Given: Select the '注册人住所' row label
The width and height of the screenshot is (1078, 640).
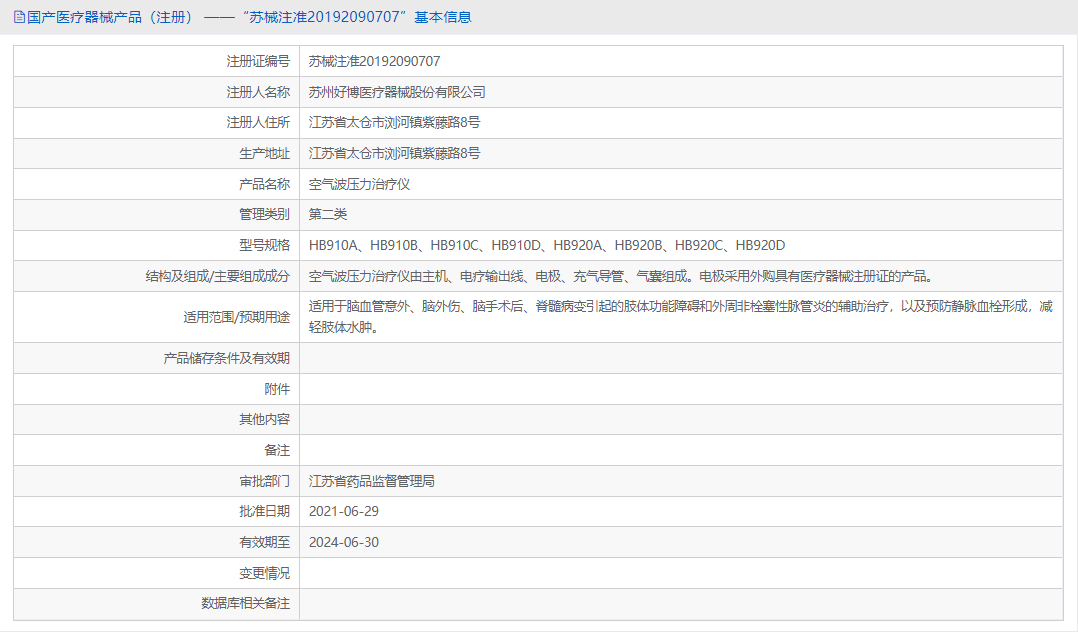Looking at the screenshot, I should tap(258, 122).
